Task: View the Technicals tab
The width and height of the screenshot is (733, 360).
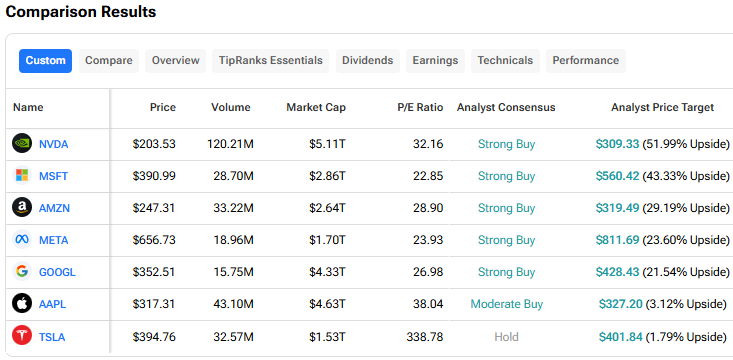Action: coord(505,61)
